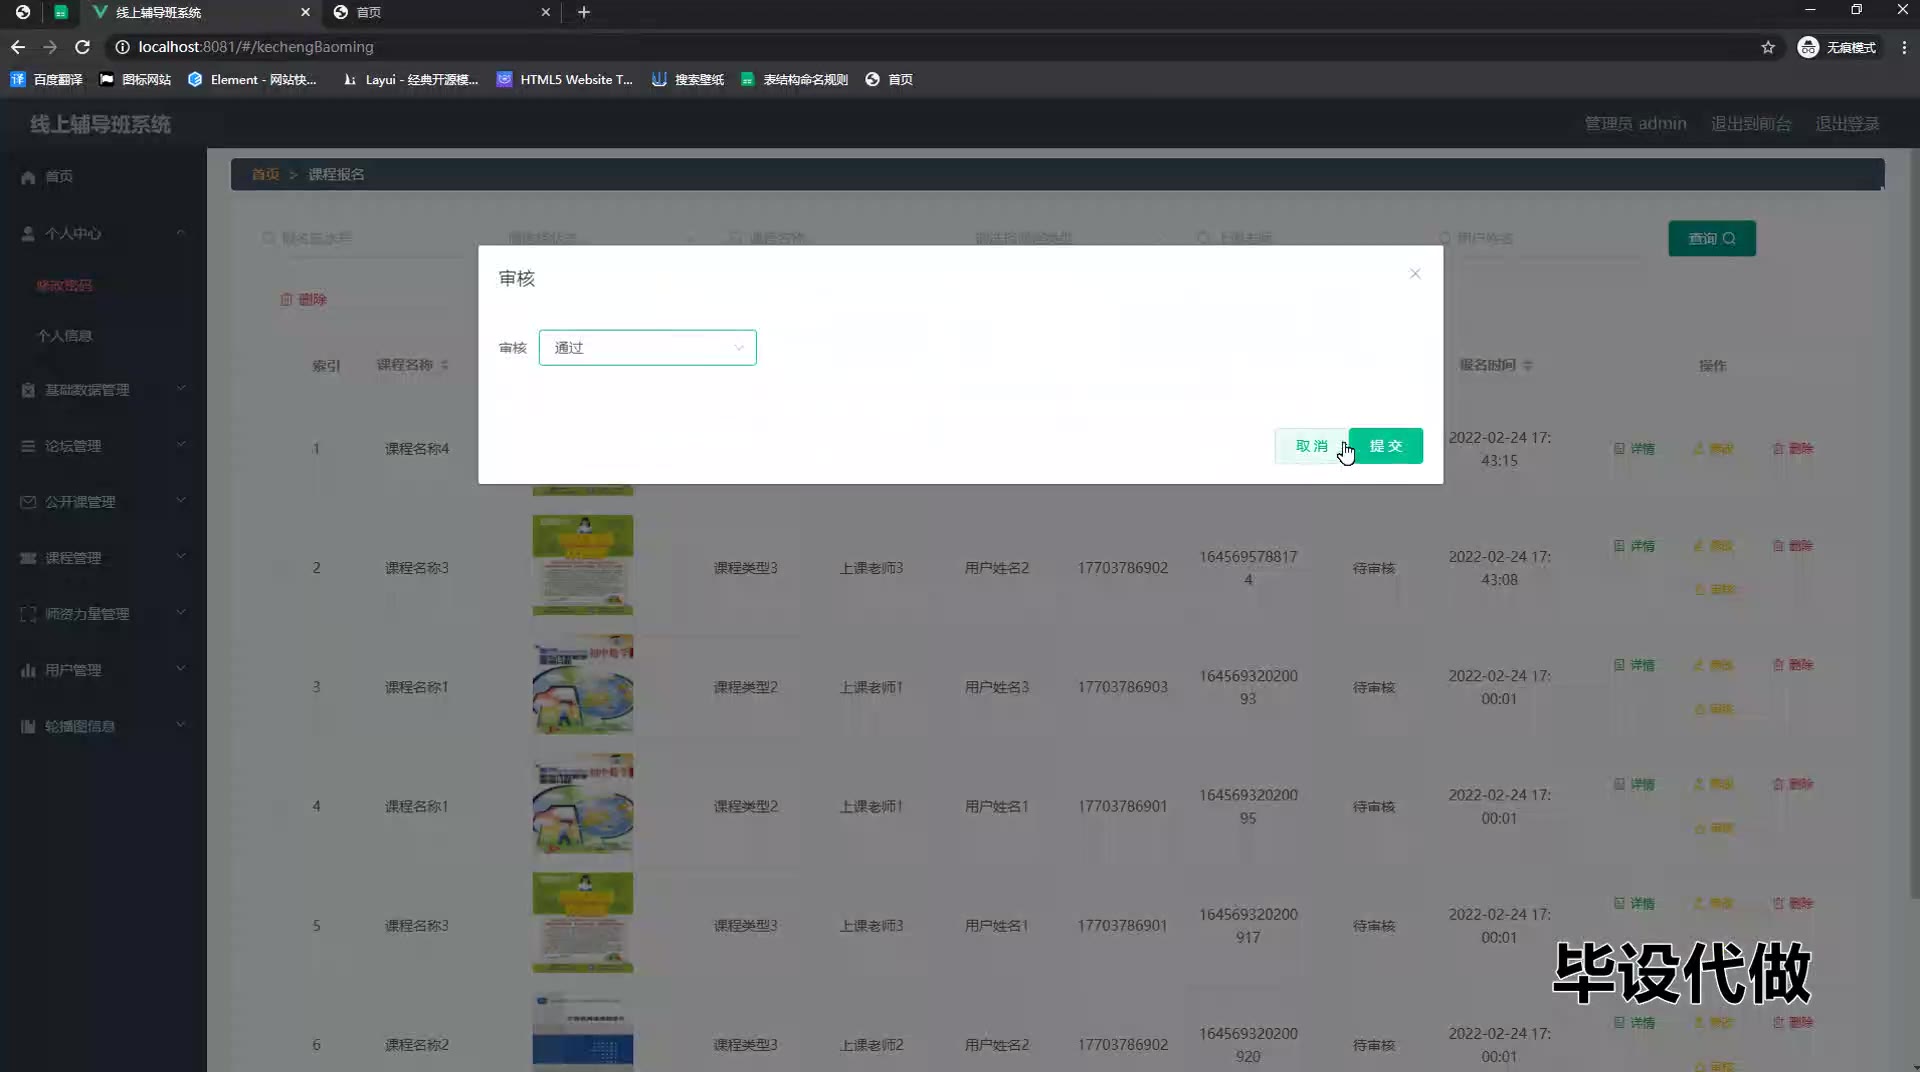
Task: Open the Element bookmark
Action: [x=252, y=80]
